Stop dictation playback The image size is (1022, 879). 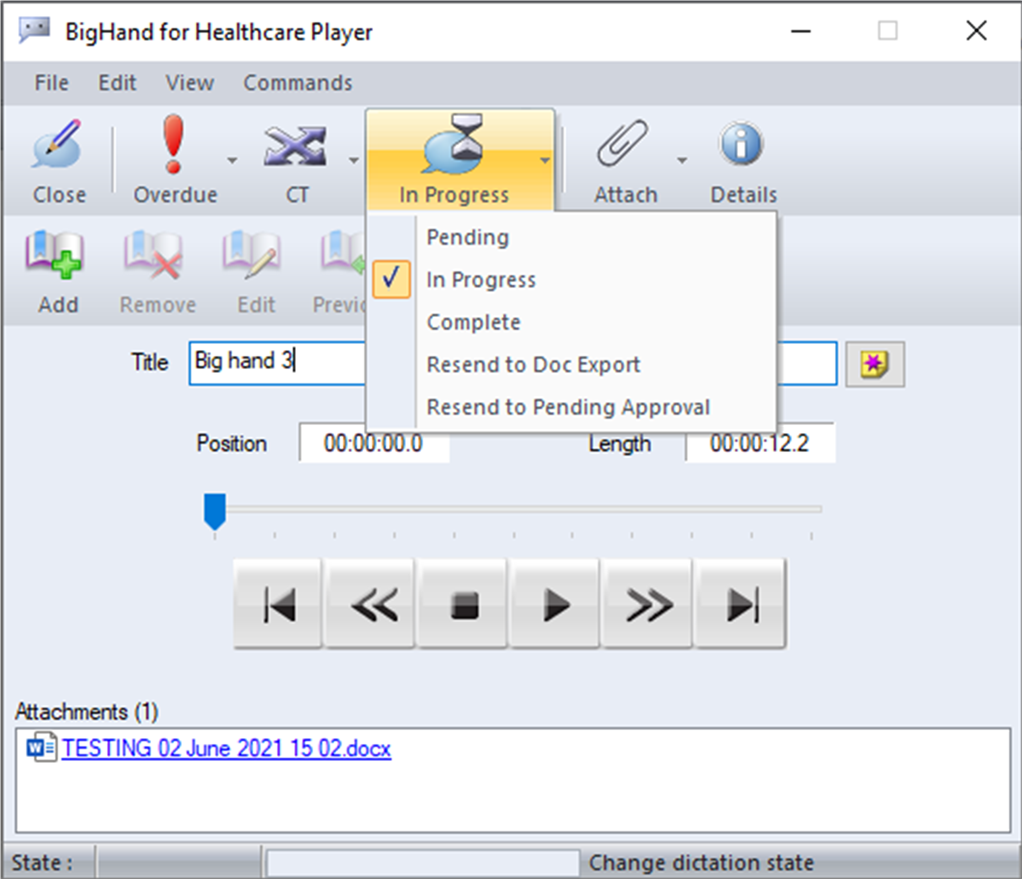tap(463, 603)
